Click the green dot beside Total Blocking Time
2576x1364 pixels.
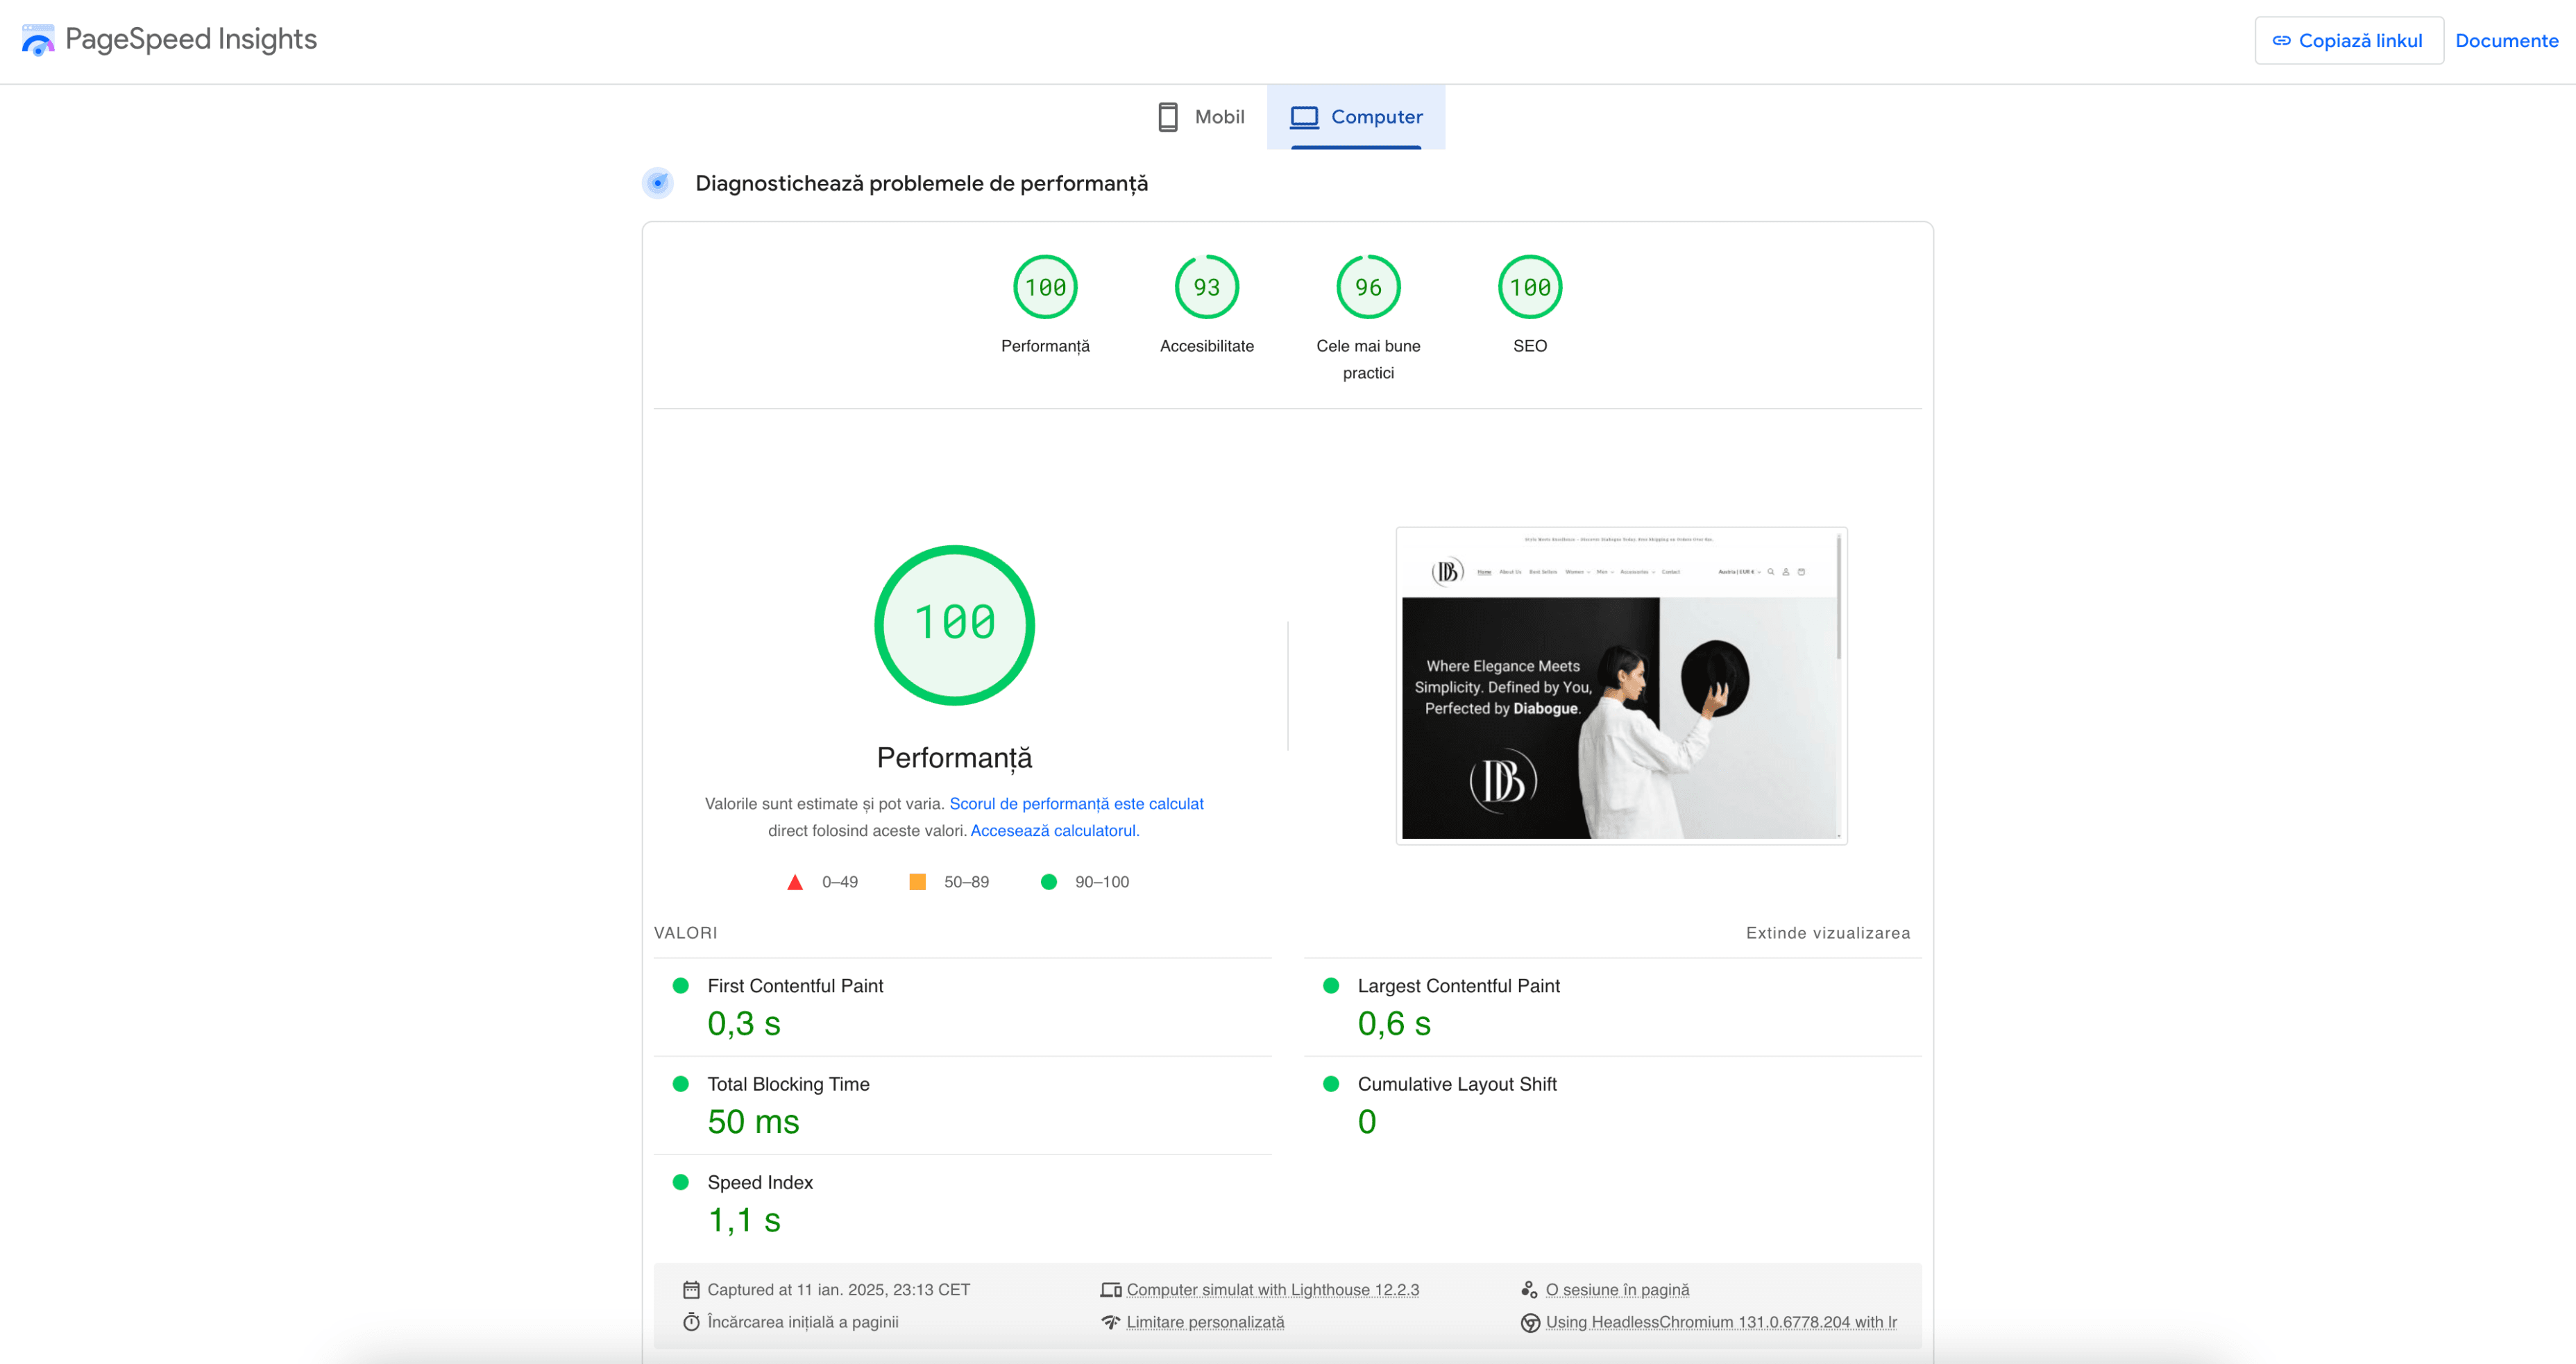(x=681, y=1084)
